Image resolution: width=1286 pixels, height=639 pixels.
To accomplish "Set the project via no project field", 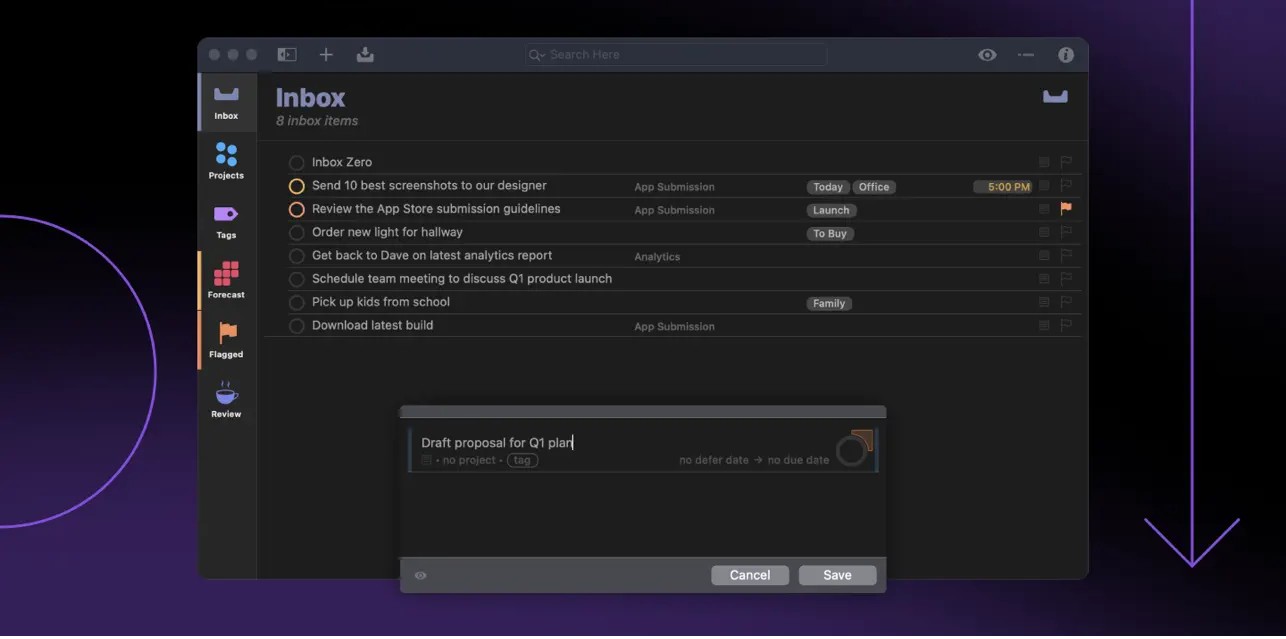I will pyautogui.click(x=469, y=460).
